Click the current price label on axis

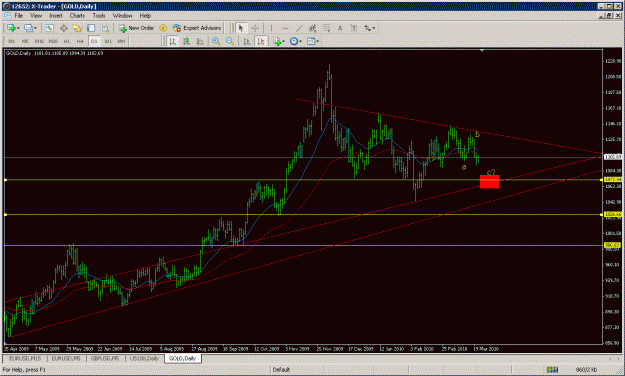pyautogui.click(x=613, y=157)
